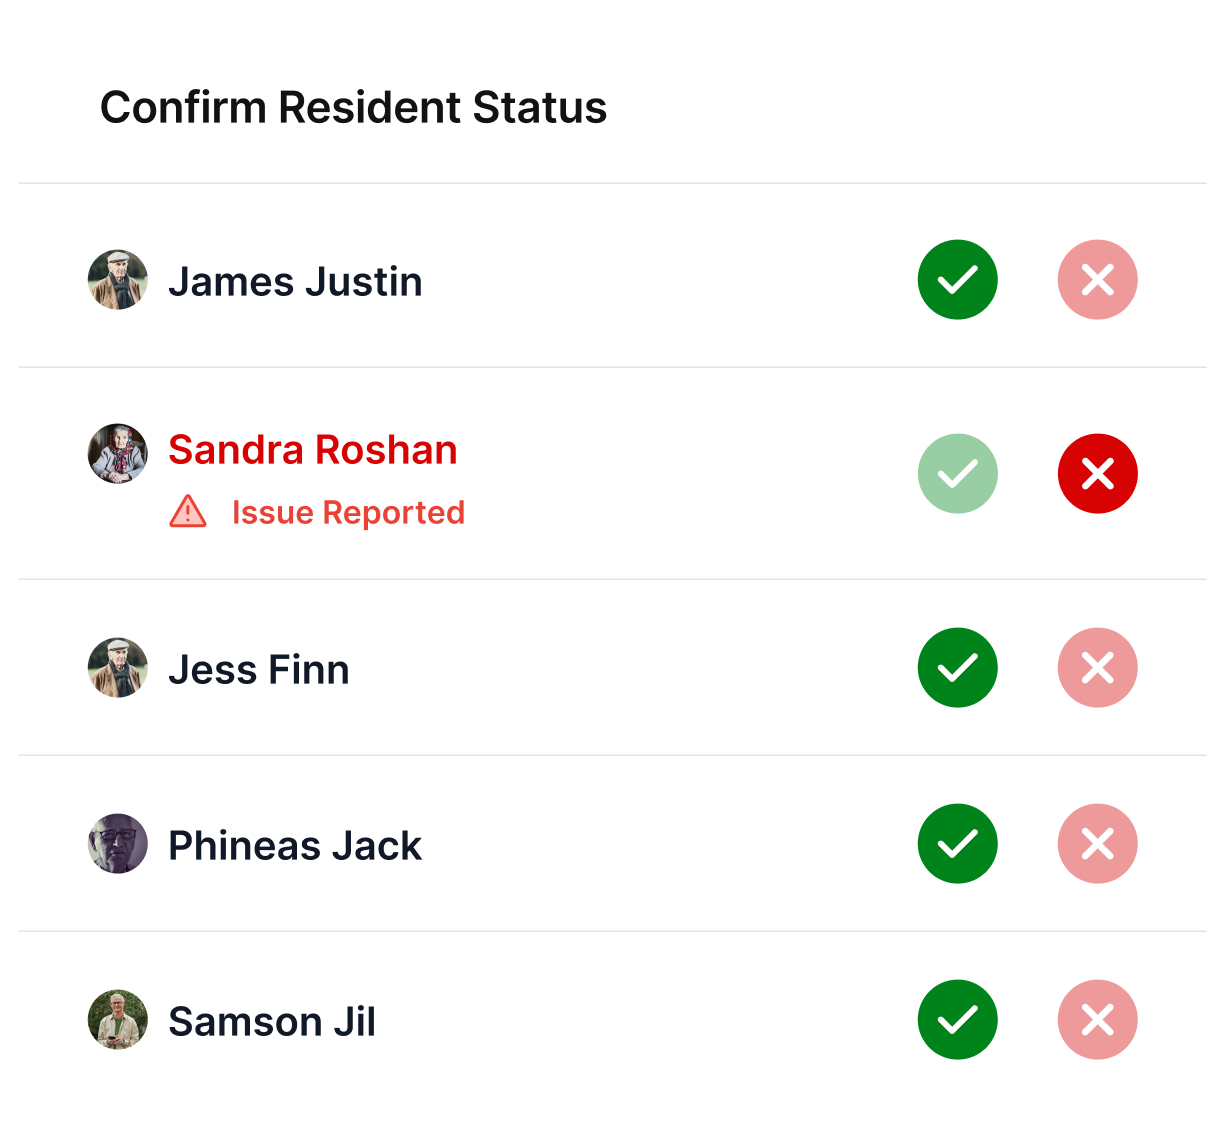Image resolution: width=1221 pixels, height=1125 pixels.
Task: Open Sandra Roshan's avatar
Action: coord(118,453)
